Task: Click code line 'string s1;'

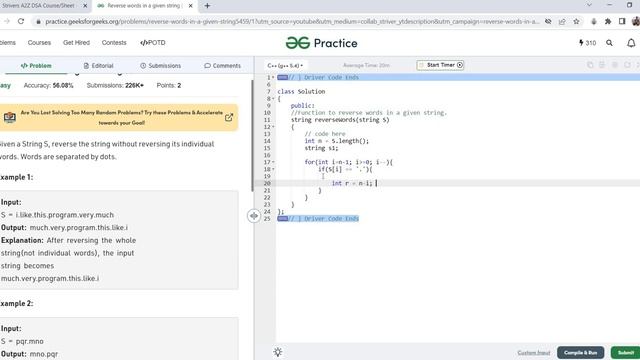Action: 321,148
